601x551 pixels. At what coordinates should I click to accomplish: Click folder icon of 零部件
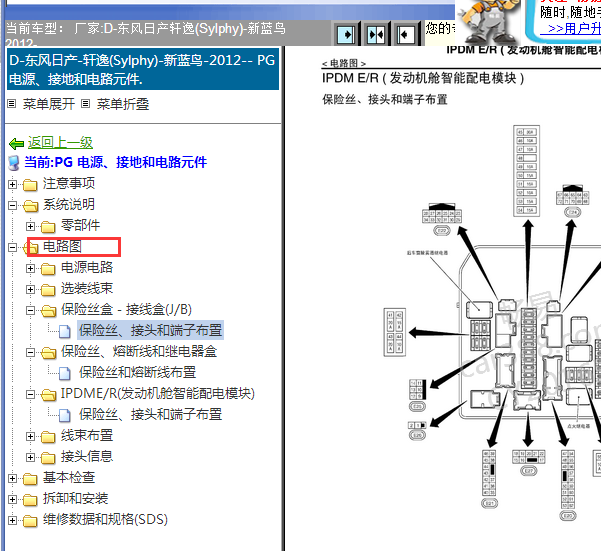point(48,227)
